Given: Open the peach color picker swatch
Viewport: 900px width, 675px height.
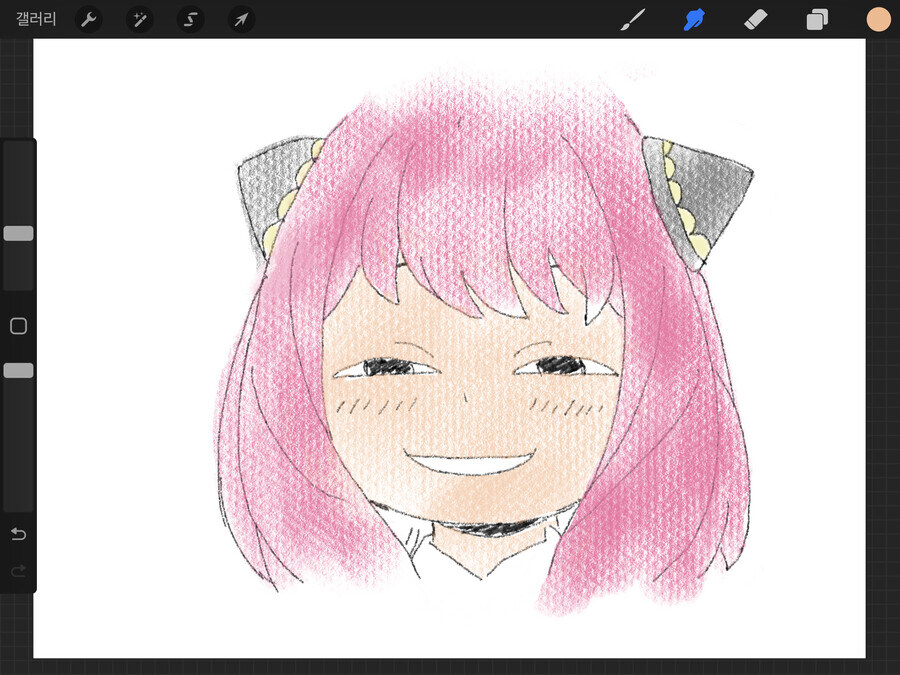Looking at the screenshot, I should (878, 20).
